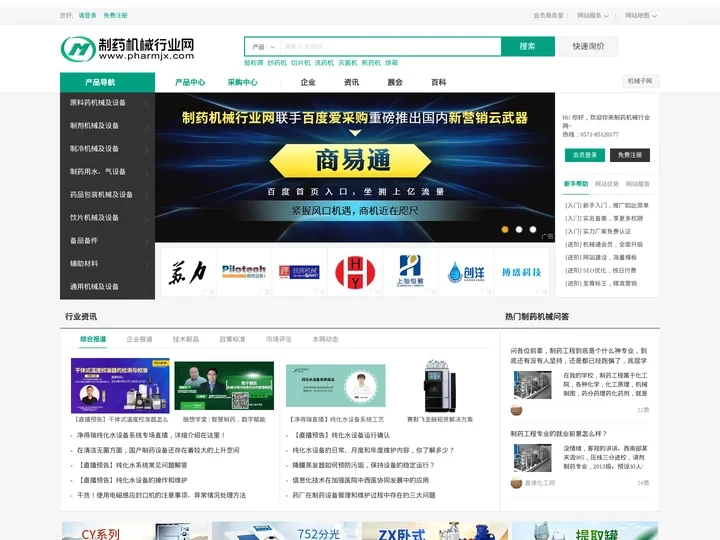Select the third carousel dot
Image resolution: width=720 pixels, height=540 pixels.
[x=533, y=230]
